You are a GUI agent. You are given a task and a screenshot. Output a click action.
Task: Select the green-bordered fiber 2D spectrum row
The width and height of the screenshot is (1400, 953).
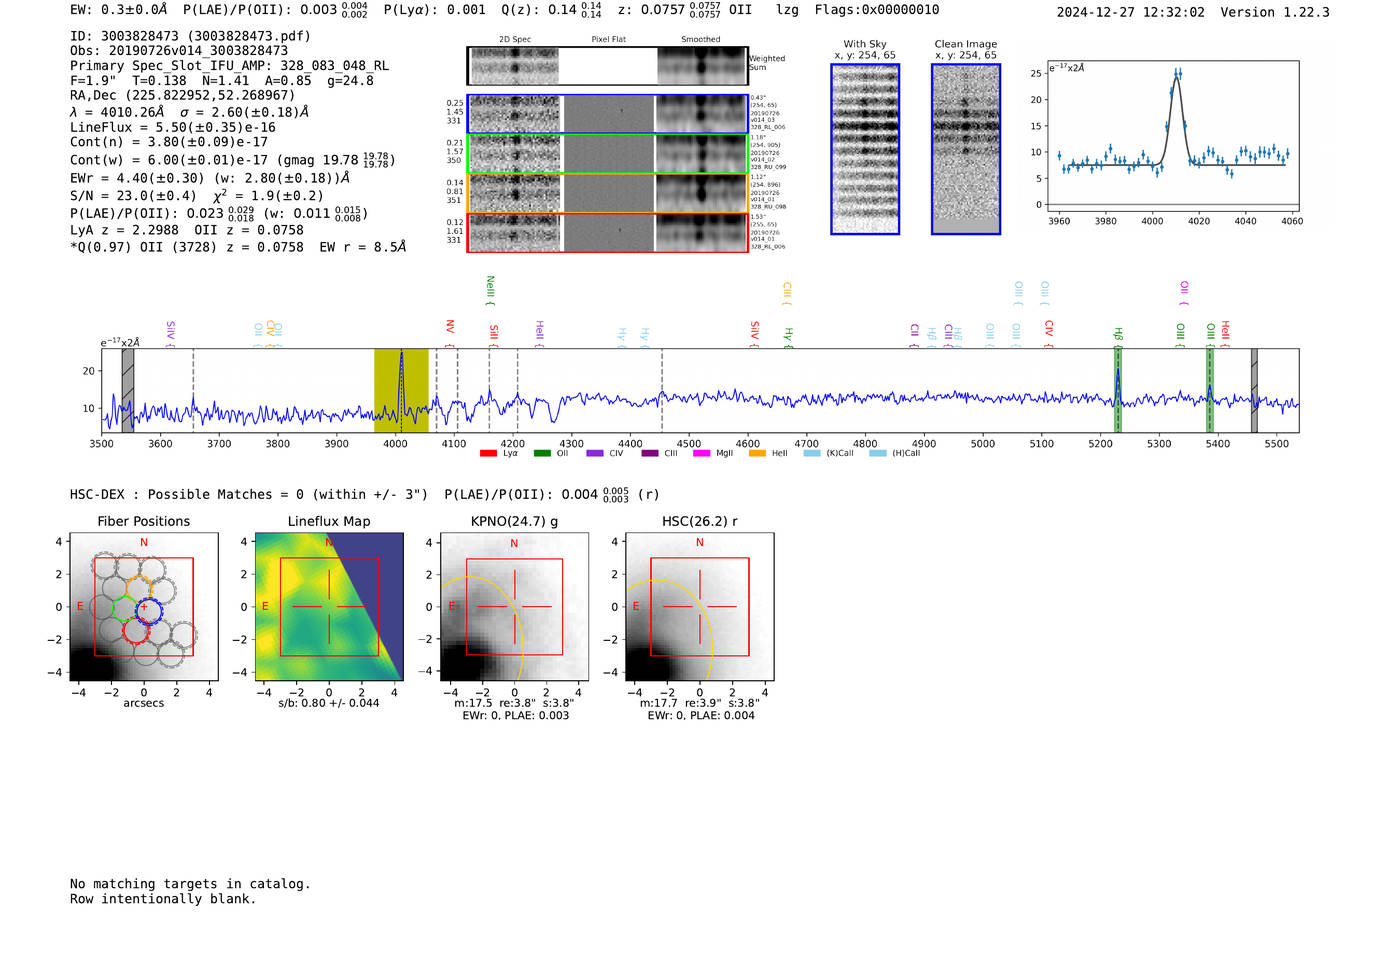(x=607, y=154)
